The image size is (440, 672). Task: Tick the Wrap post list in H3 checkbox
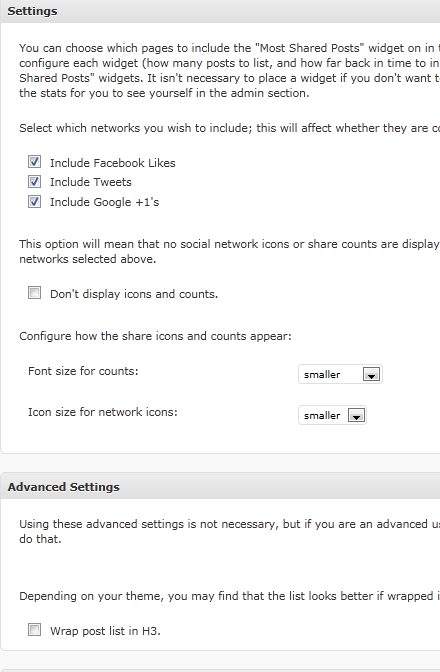pyautogui.click(x=34, y=630)
